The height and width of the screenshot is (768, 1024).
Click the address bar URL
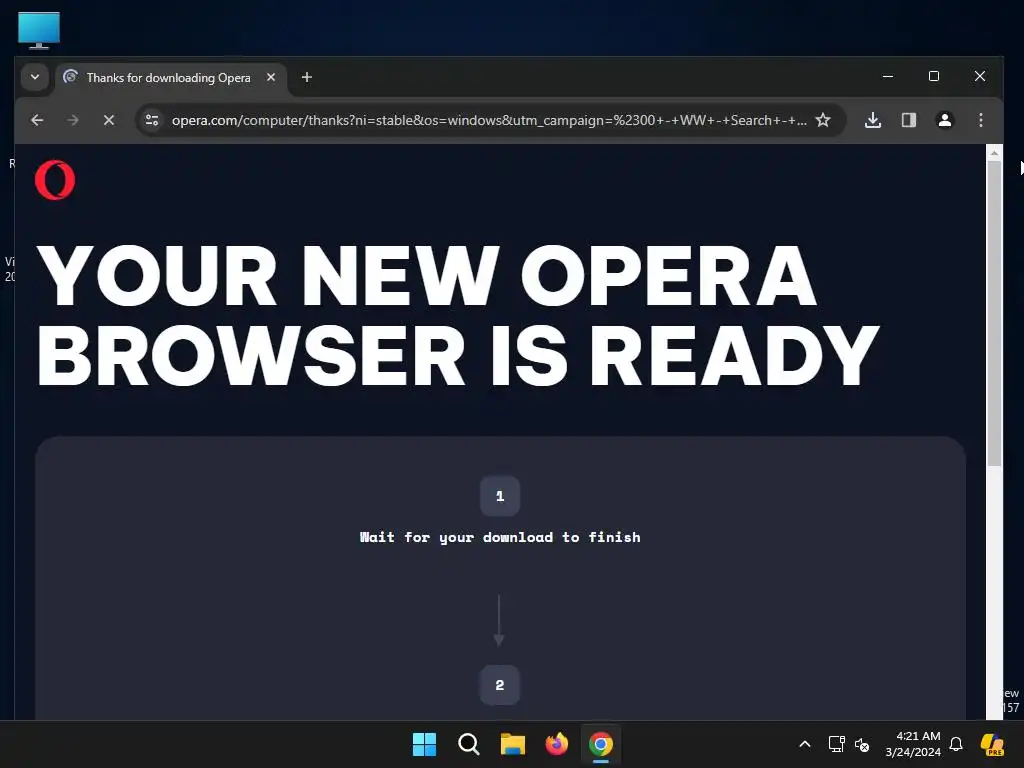click(x=489, y=120)
